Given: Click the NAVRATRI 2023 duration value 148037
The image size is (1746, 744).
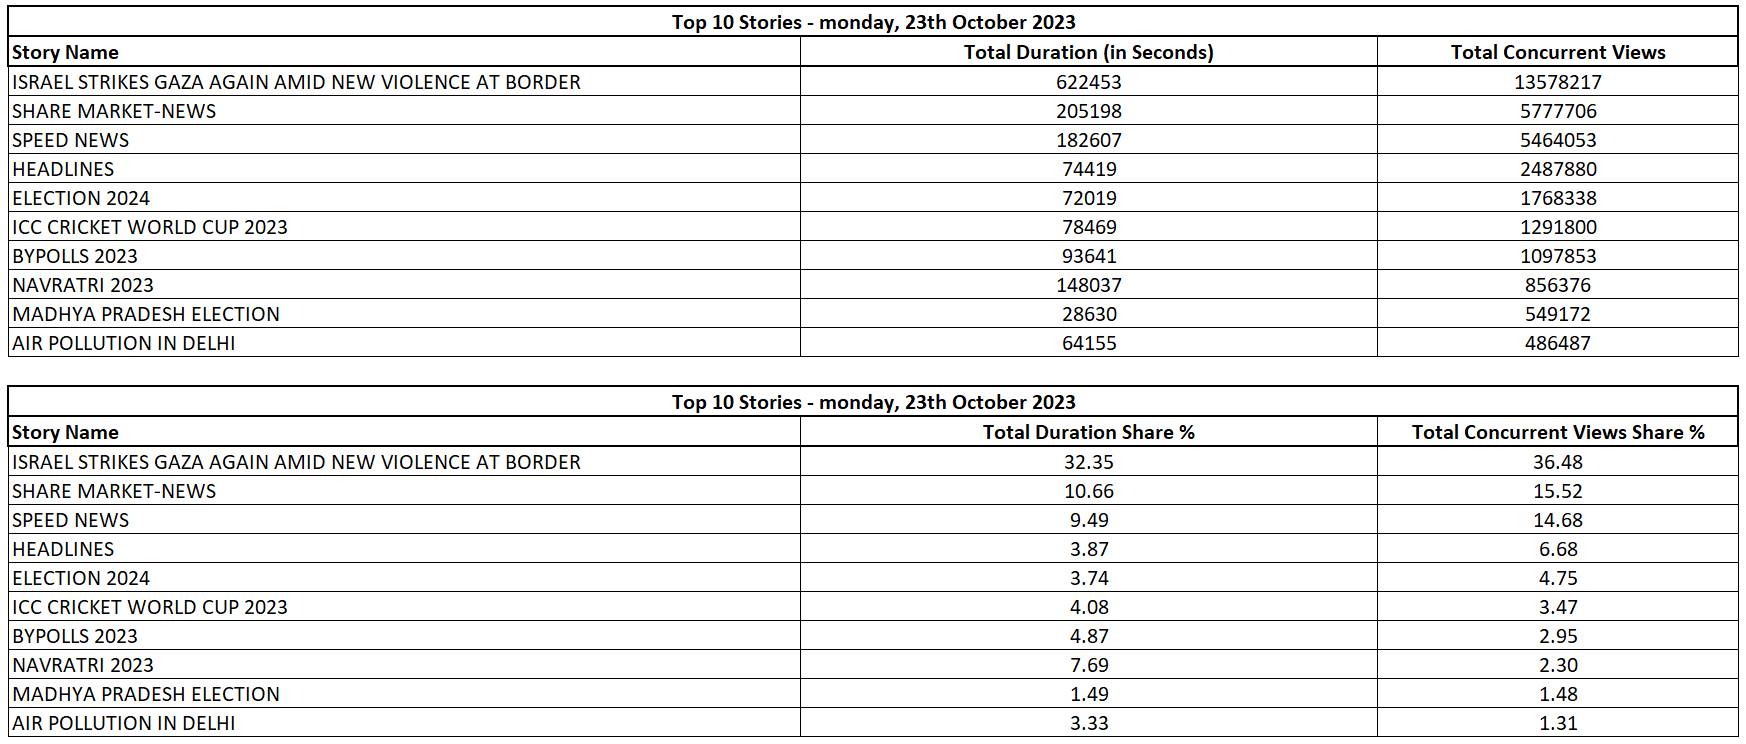Looking at the screenshot, I should coord(1088,285).
